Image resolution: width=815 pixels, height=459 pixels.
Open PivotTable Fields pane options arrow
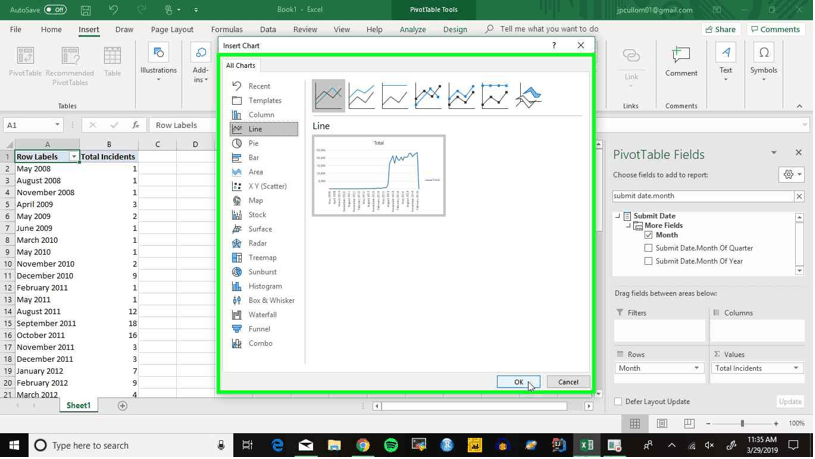pos(774,153)
